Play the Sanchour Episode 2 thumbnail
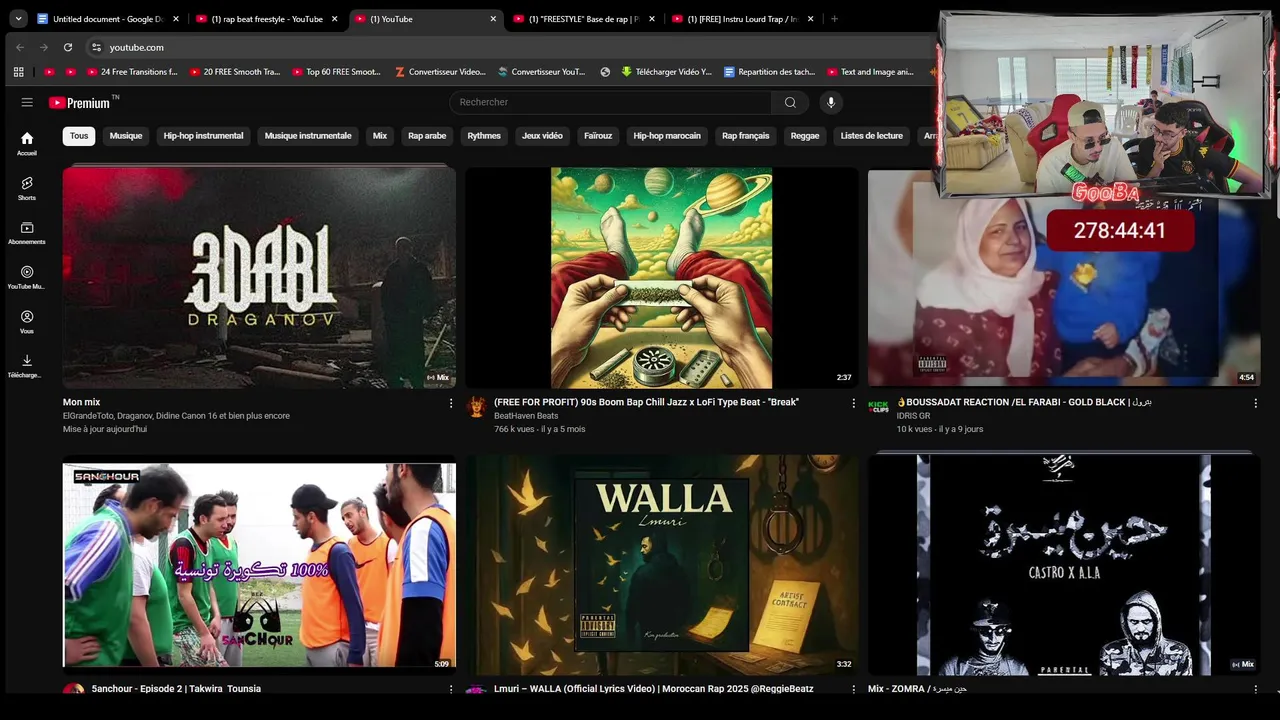 pos(259,565)
